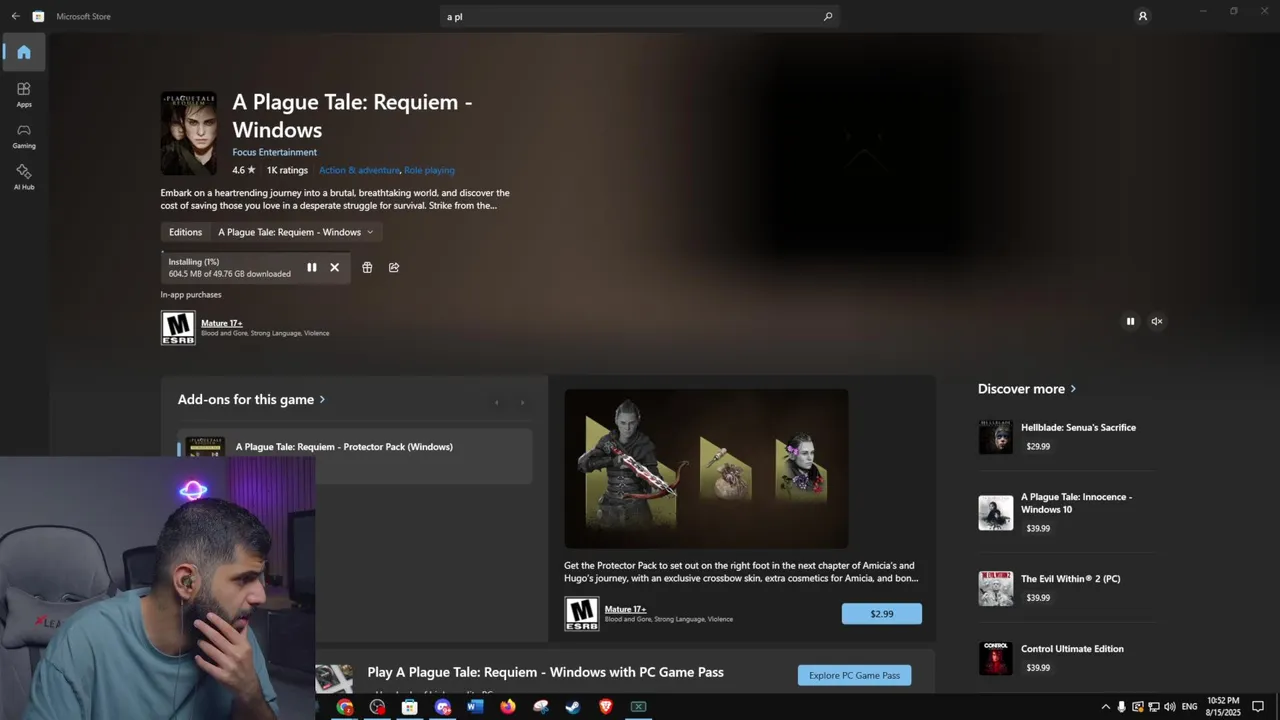
Task: Pause the game installation
Action: (x=312, y=267)
